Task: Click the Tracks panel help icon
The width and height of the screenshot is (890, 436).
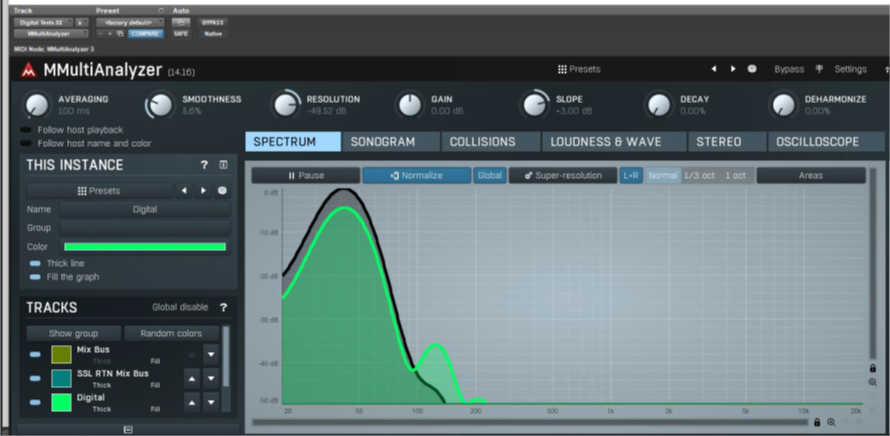Action: pos(223,308)
